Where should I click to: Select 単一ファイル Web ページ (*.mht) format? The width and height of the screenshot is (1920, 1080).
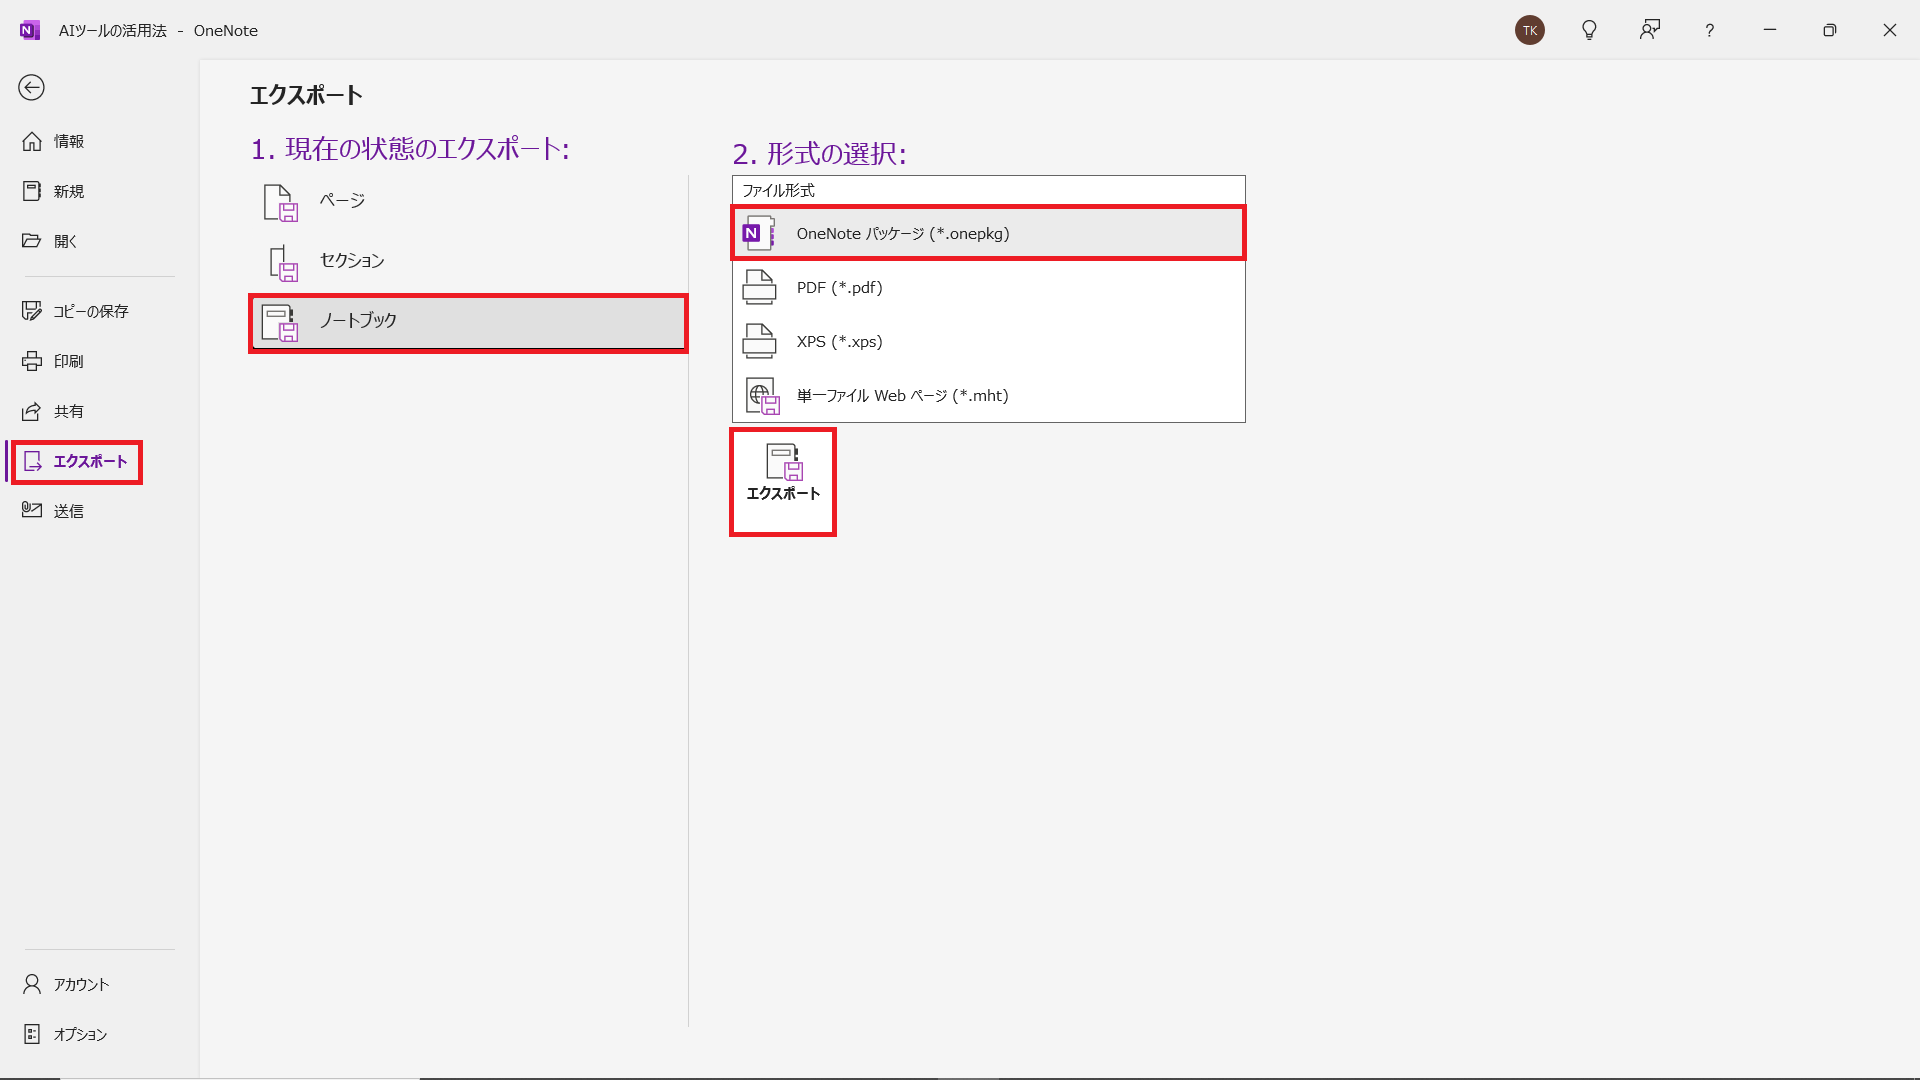(x=988, y=395)
